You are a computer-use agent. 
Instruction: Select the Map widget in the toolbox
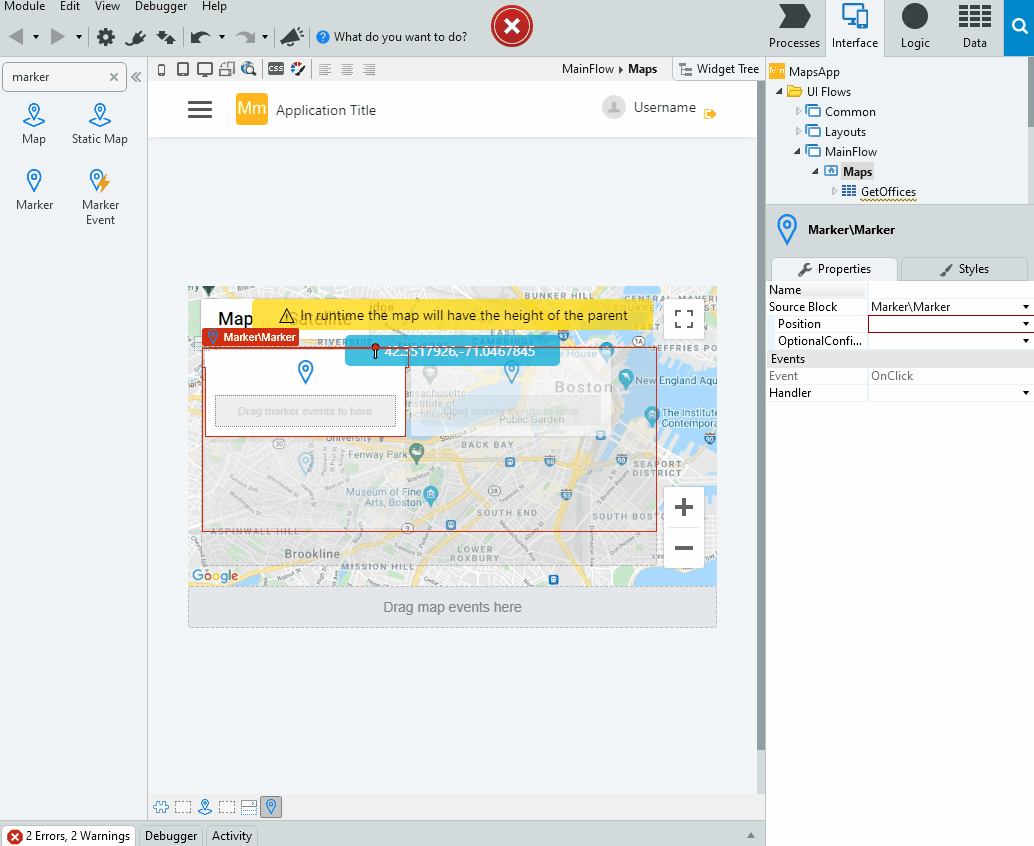33,123
